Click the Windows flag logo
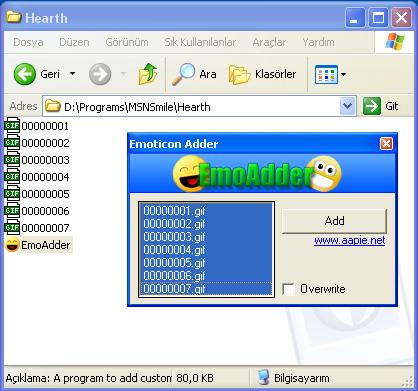This screenshot has height=391, width=418. coord(395,42)
